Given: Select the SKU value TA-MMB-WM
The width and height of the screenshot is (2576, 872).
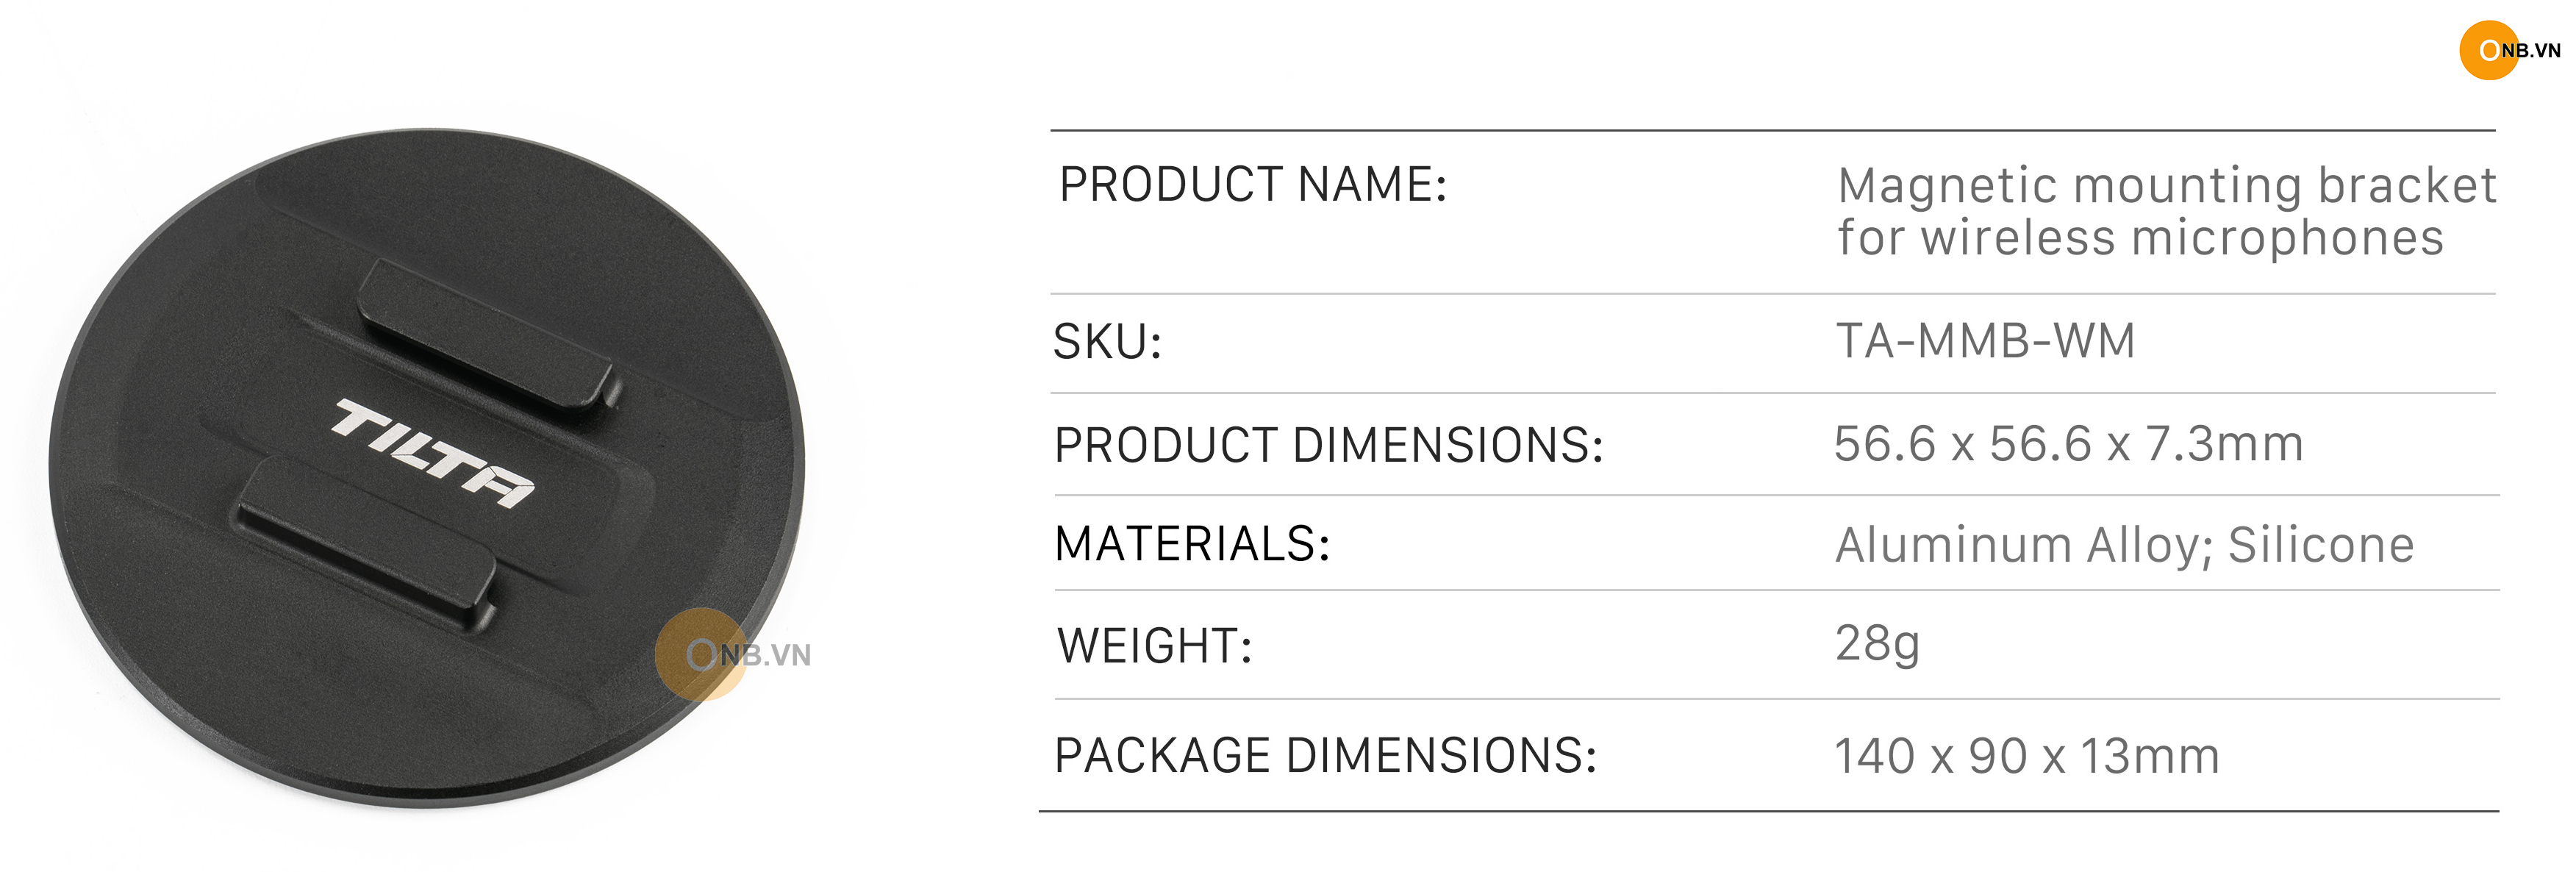Looking at the screenshot, I should coord(1985,340).
